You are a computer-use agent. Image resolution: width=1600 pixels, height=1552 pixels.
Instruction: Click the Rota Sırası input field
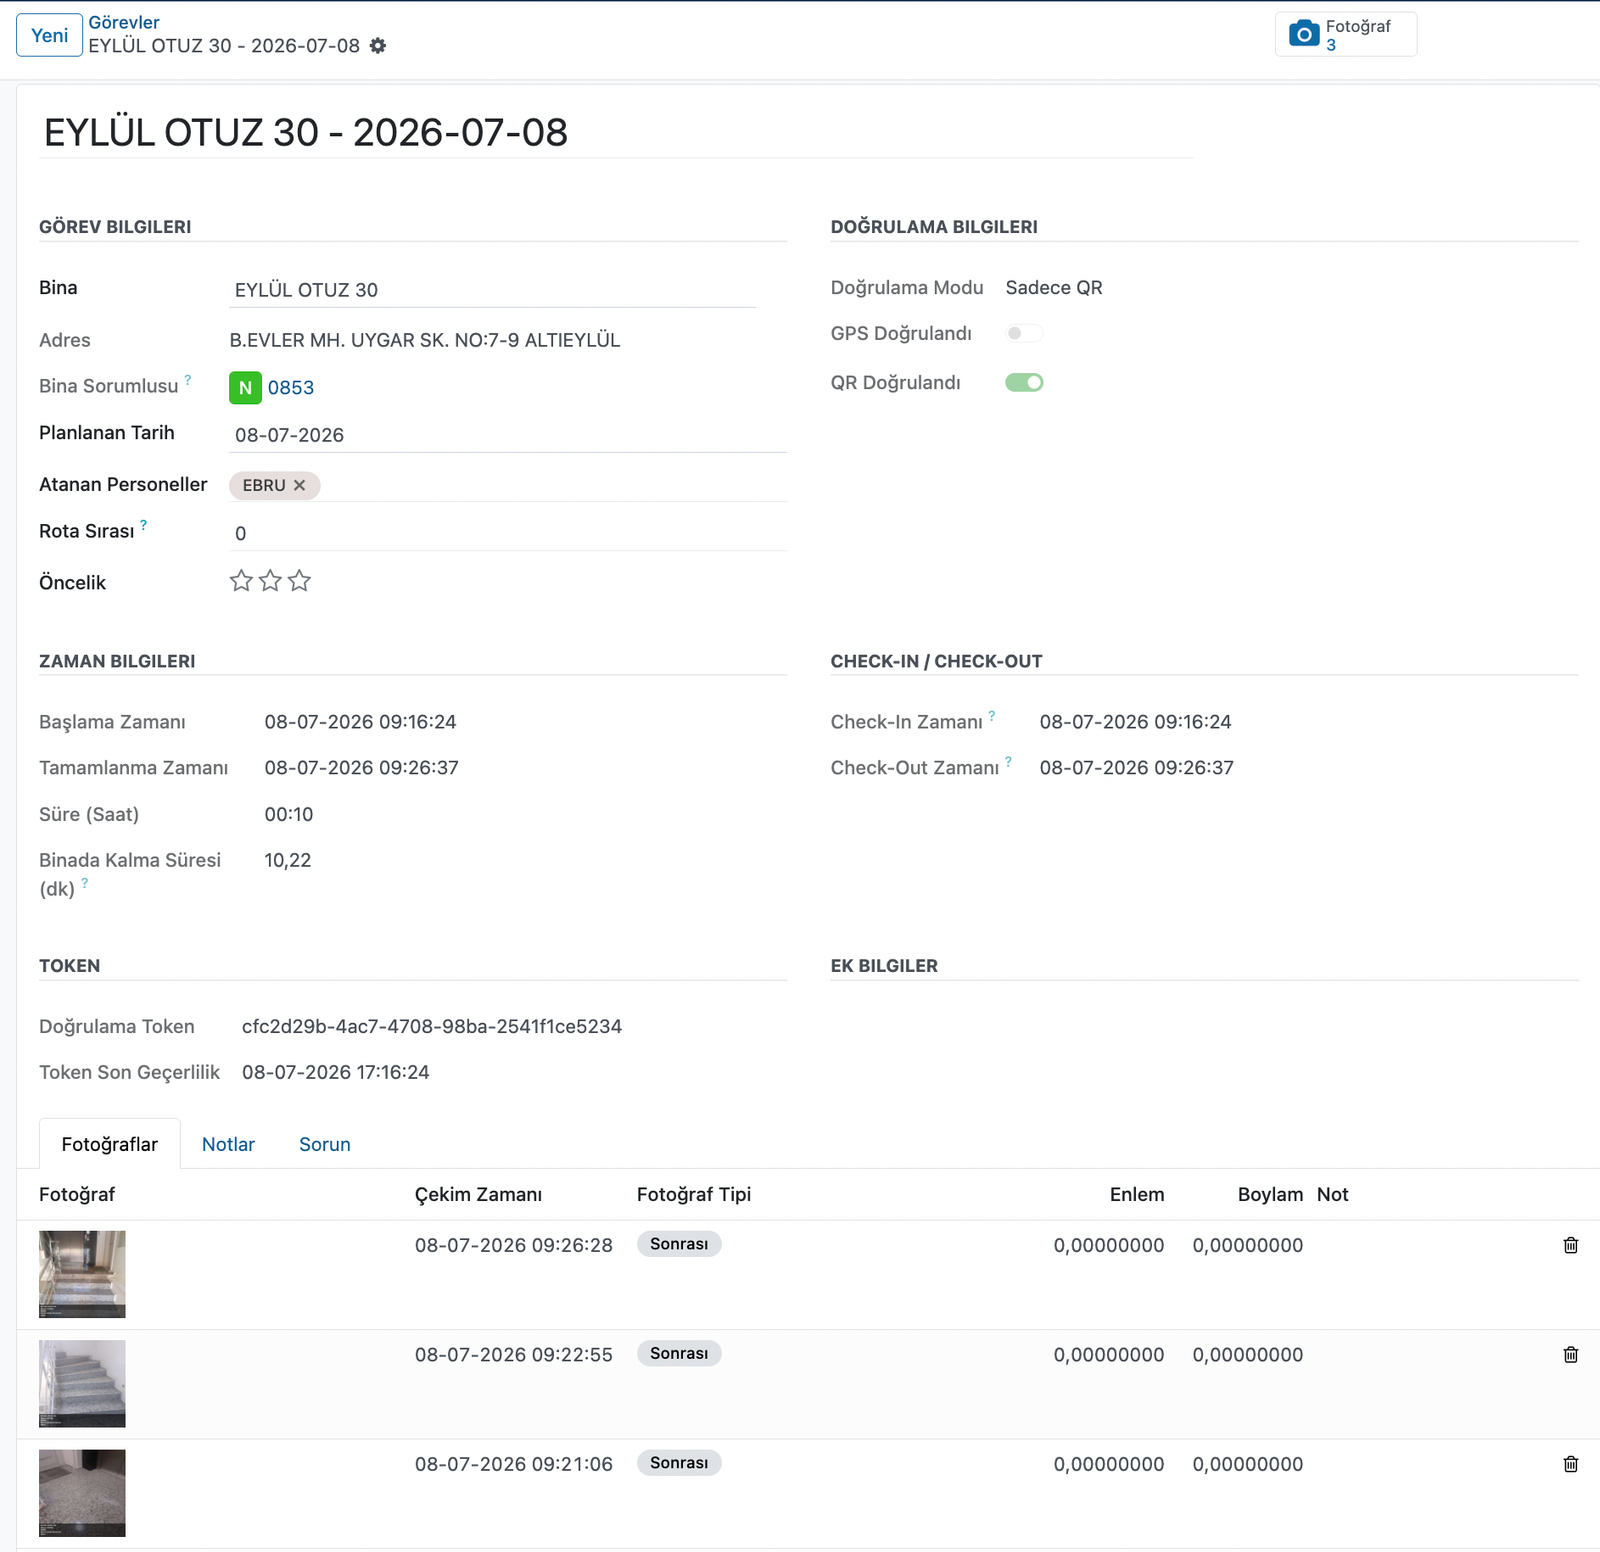tap(508, 533)
